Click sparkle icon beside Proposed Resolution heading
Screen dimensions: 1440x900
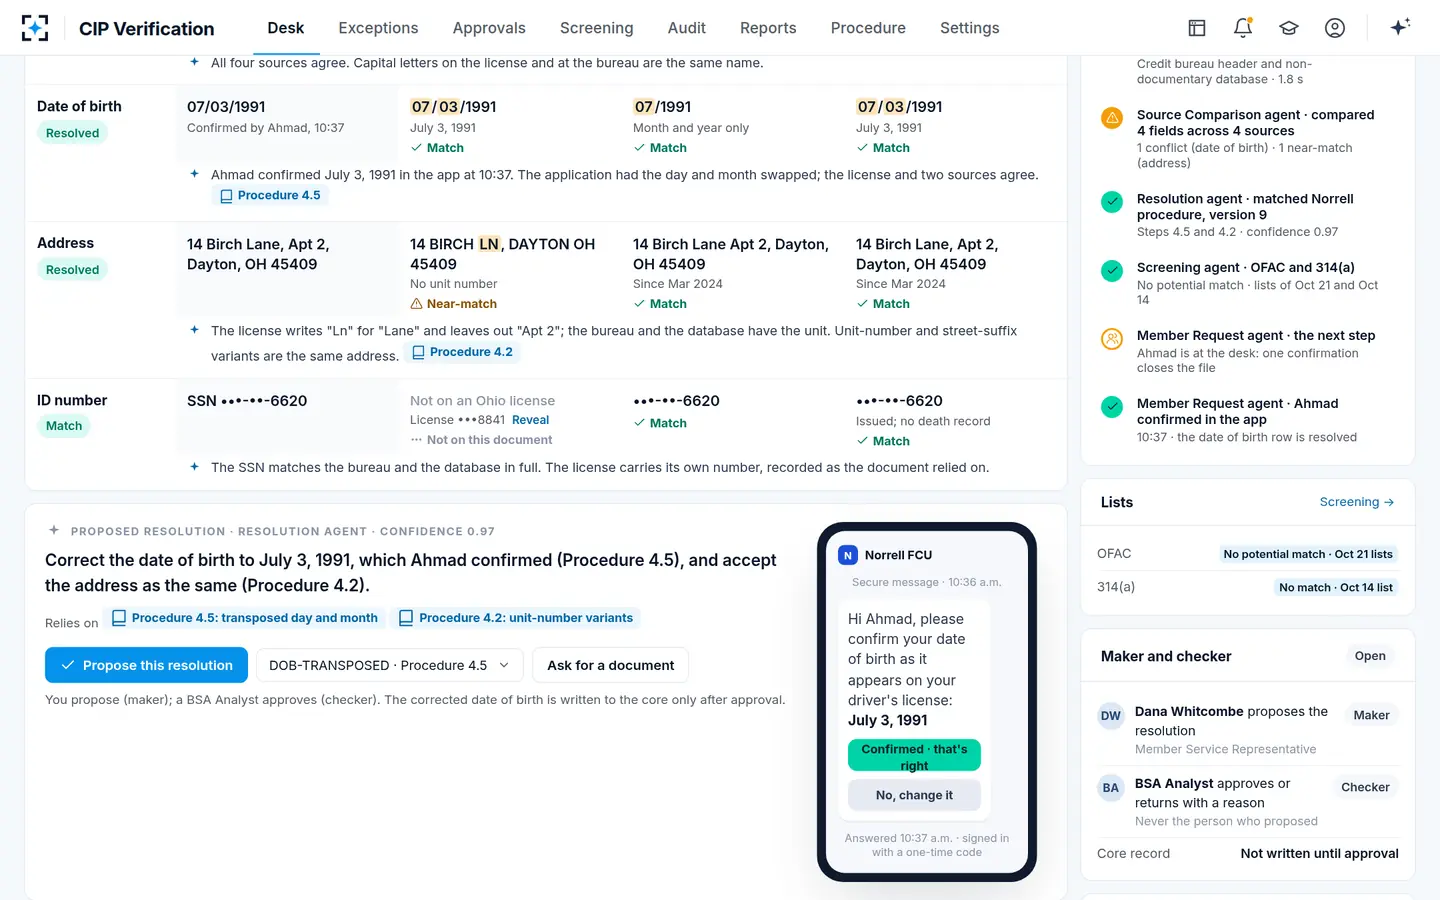click(x=54, y=531)
